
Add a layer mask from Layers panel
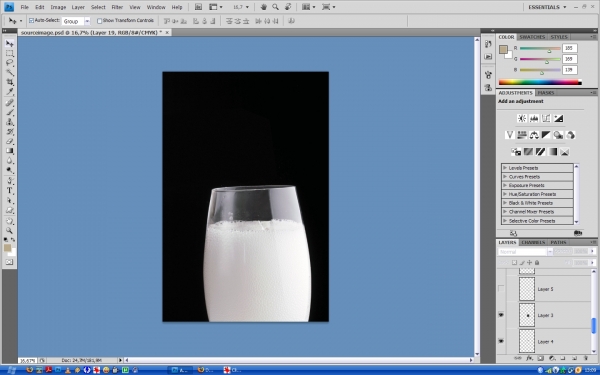pos(541,359)
